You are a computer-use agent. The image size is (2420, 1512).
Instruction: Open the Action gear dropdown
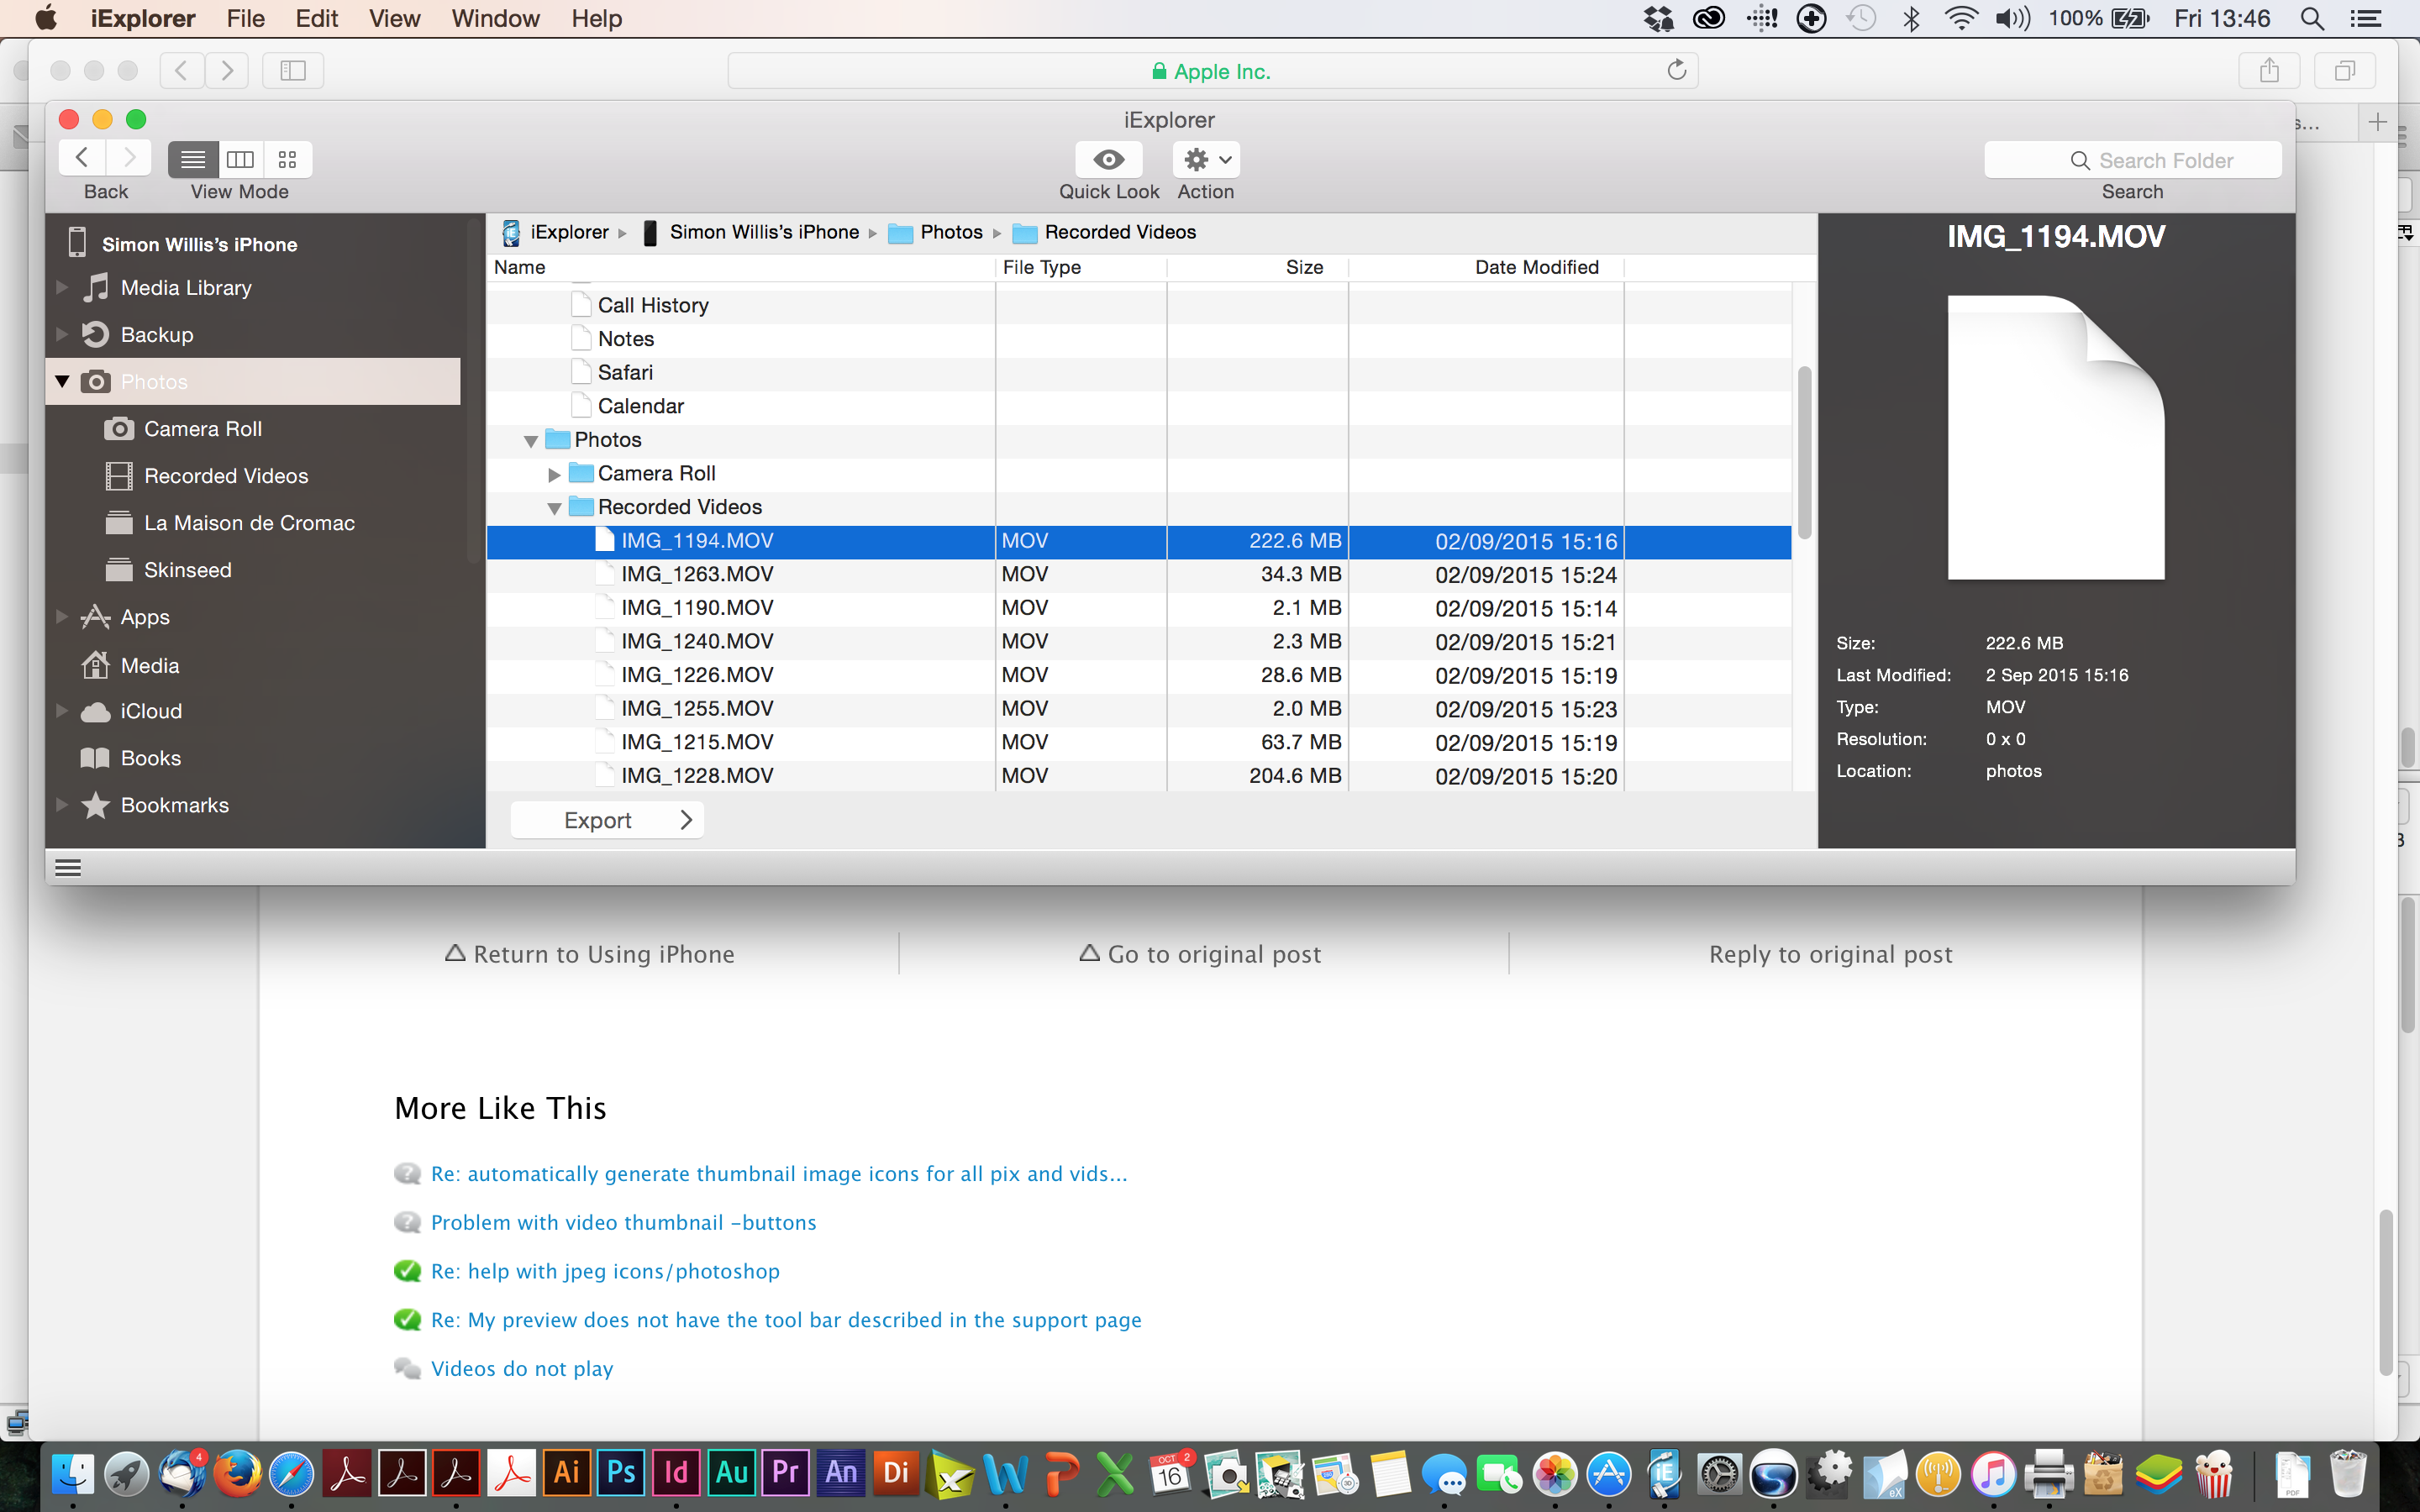1206,159
